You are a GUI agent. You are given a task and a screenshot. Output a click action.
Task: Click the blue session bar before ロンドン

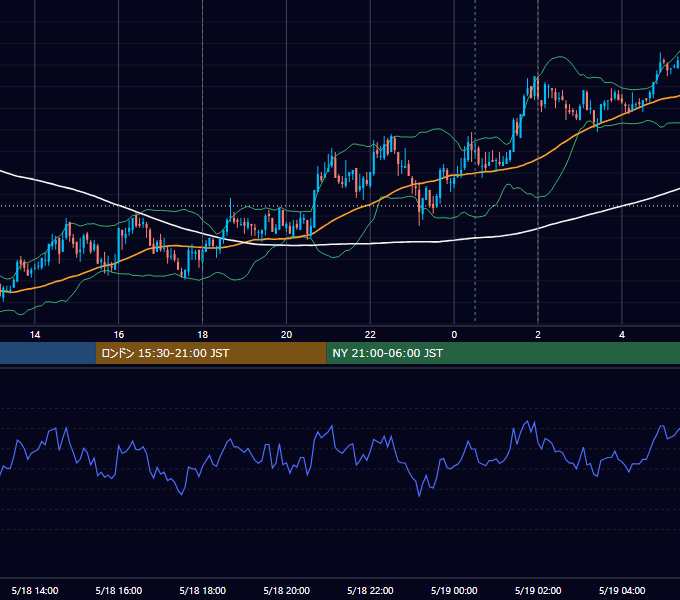48,353
